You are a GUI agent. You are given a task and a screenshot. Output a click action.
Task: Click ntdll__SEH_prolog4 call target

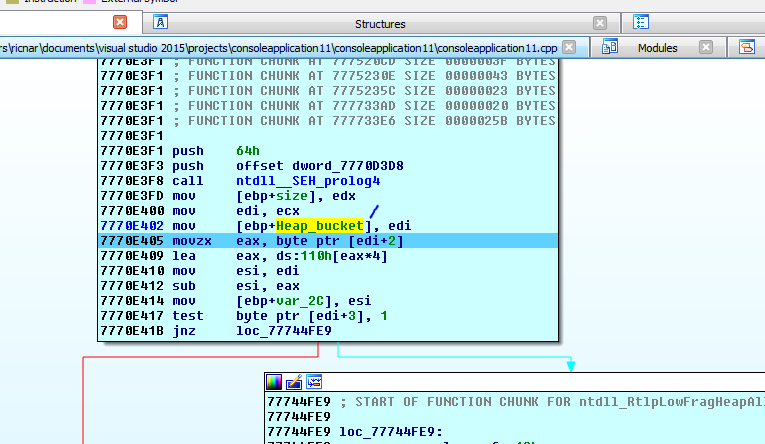308,181
